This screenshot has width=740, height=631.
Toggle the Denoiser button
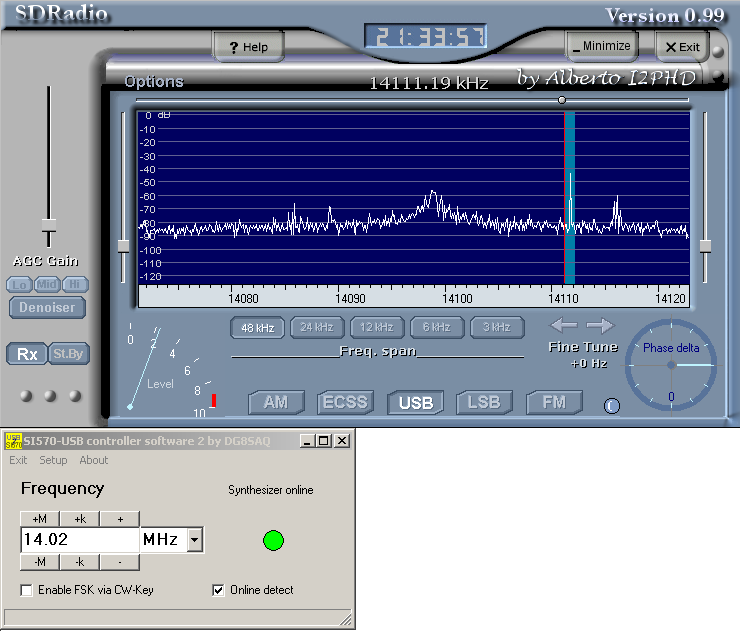point(47,308)
